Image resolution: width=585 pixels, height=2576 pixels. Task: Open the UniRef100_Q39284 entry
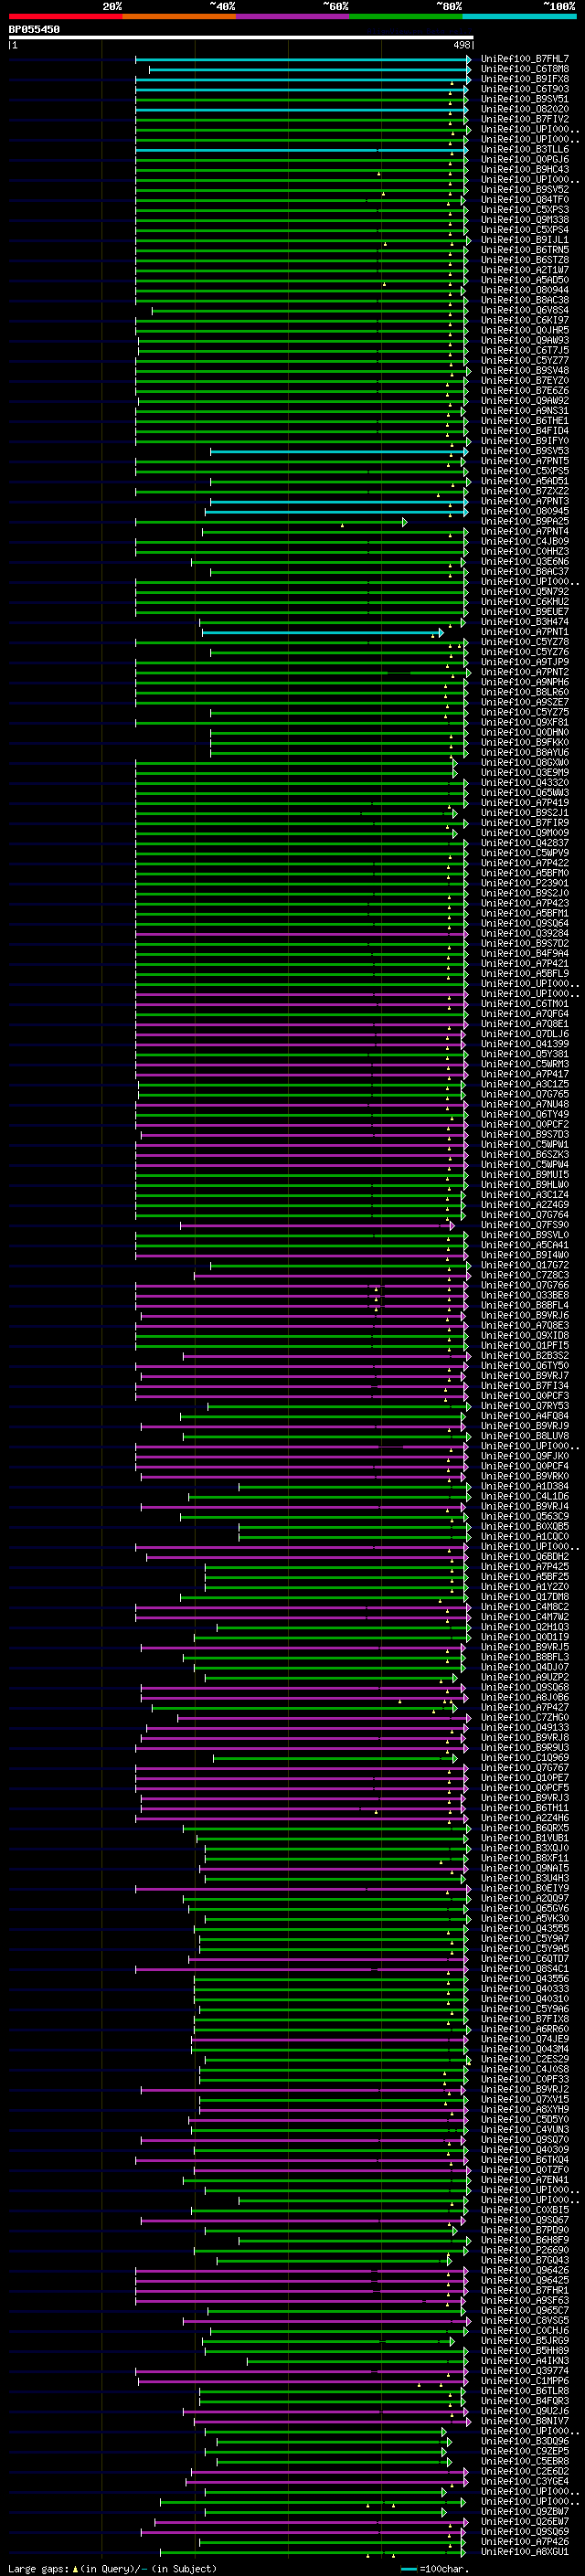(524, 933)
